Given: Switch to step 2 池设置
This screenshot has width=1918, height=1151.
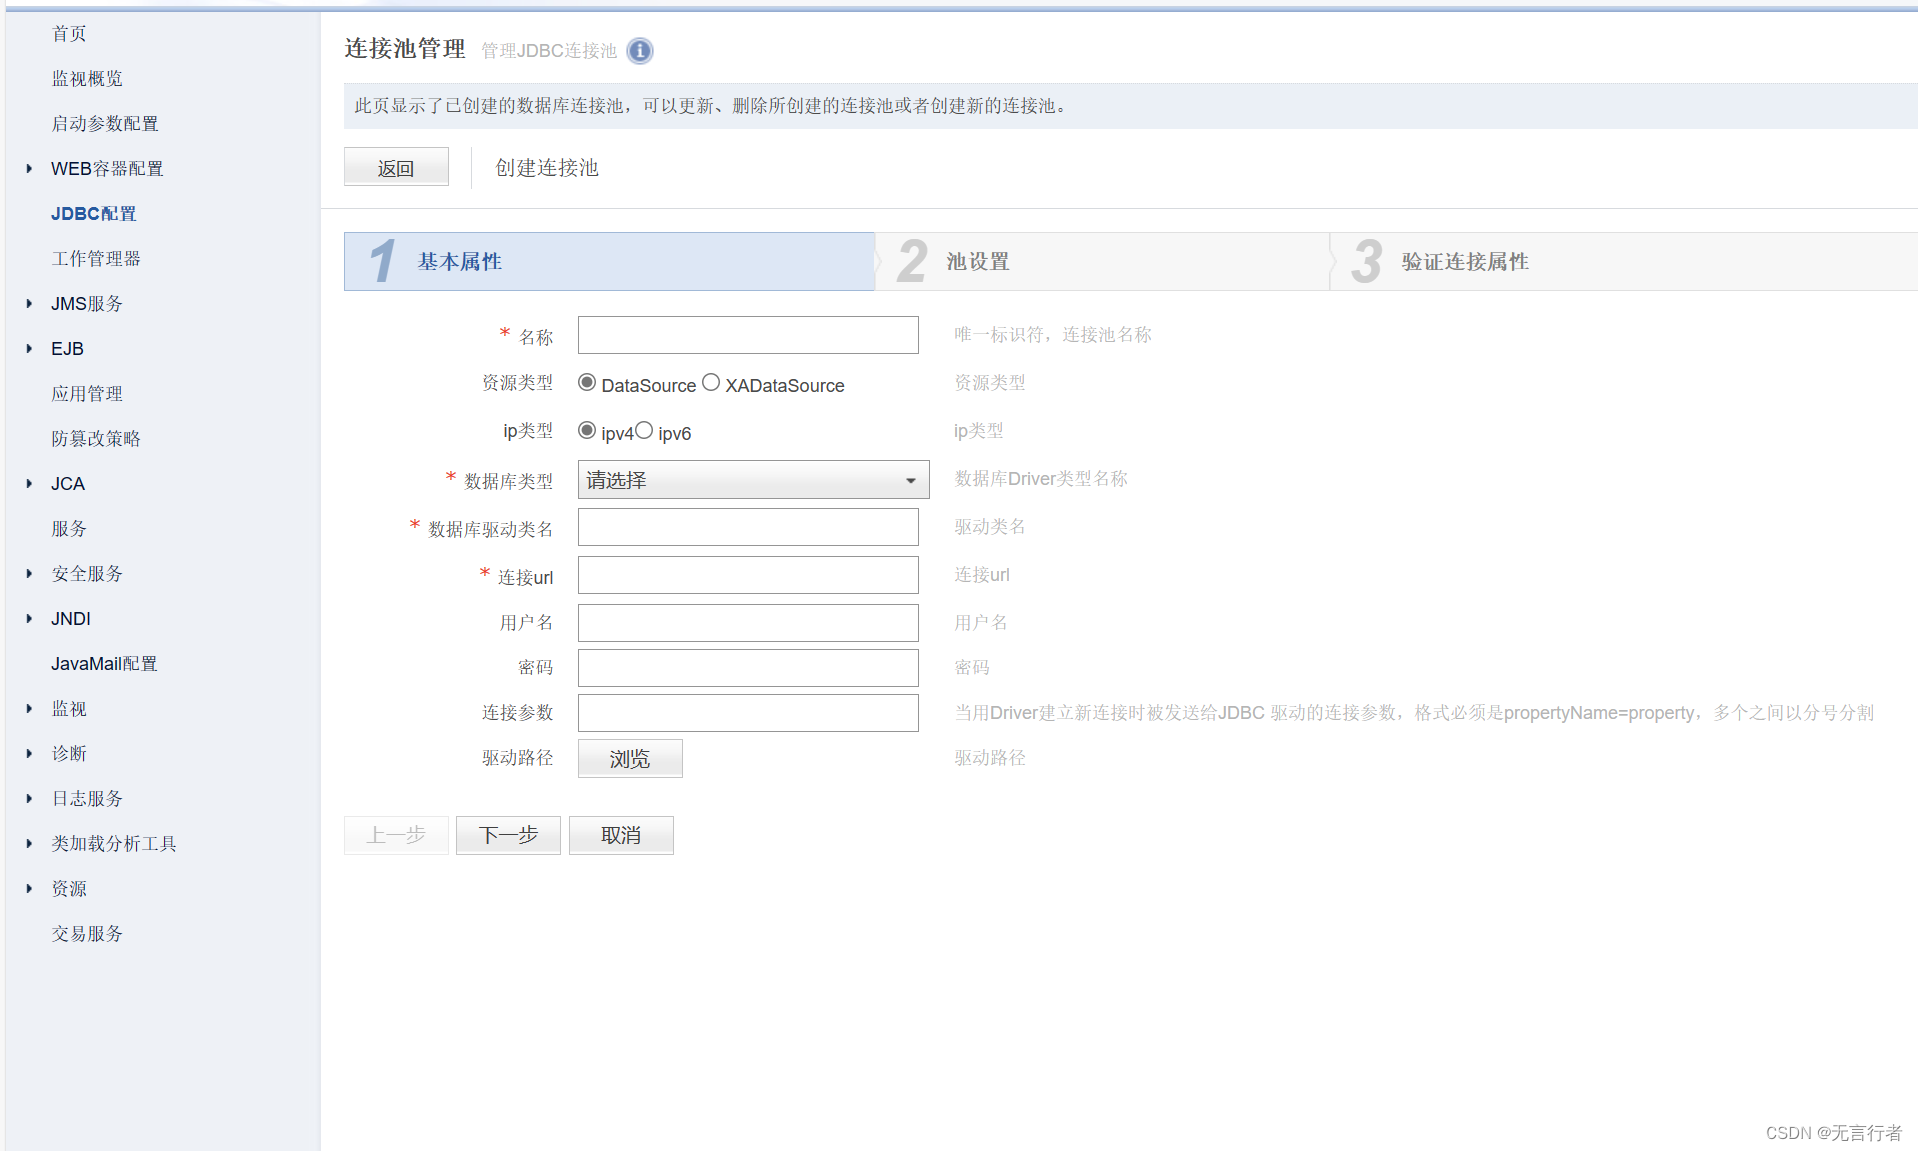Looking at the screenshot, I should [977, 262].
